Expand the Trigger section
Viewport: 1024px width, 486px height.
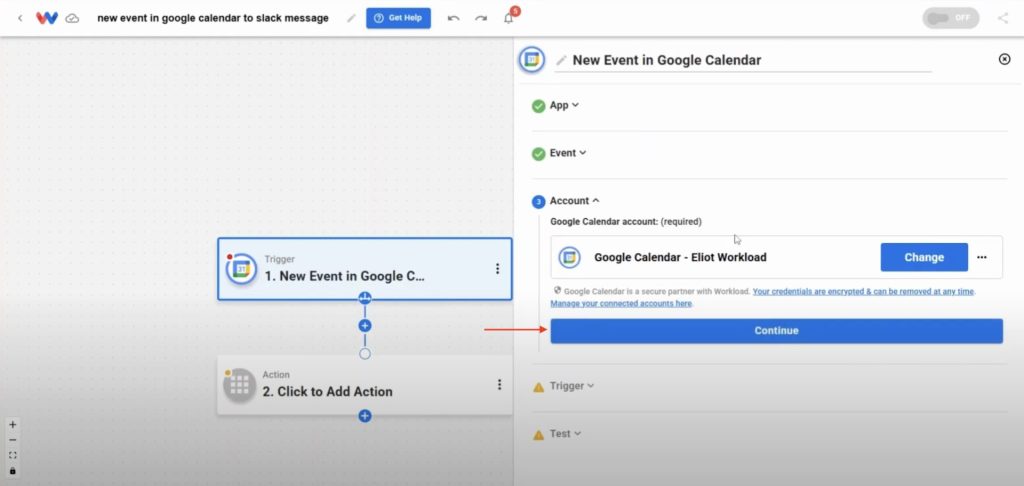tap(572, 386)
